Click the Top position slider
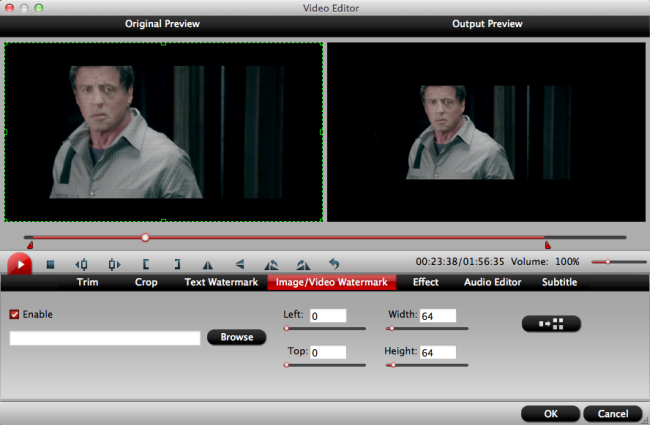650x425 pixels. tap(325, 365)
